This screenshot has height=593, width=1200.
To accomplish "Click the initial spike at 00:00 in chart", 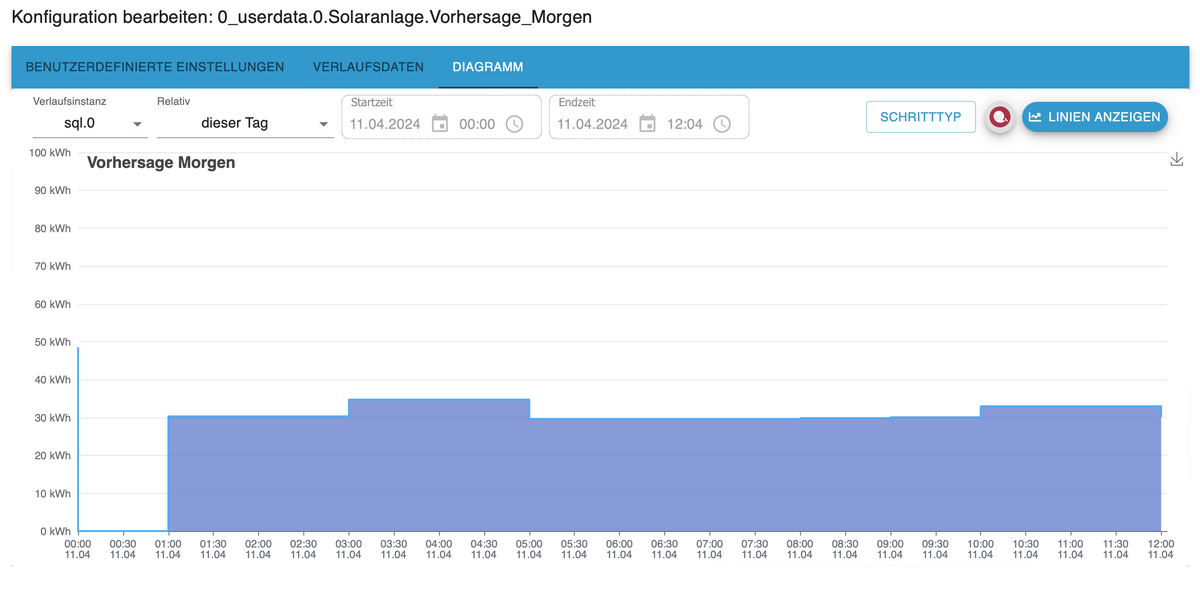I will [78, 440].
